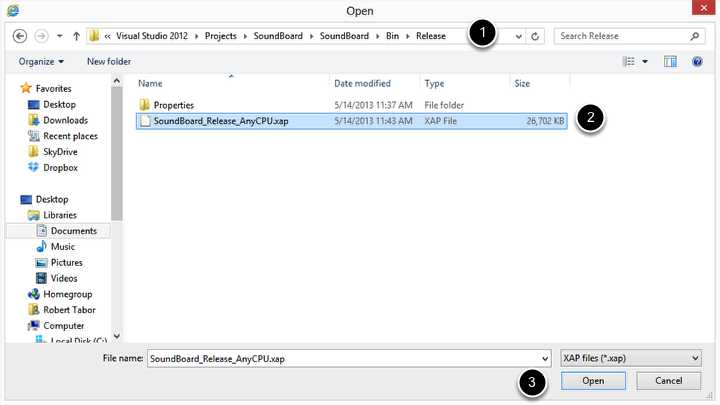Open the XAP files type filter dropdown
The image size is (720, 405).
630,358
